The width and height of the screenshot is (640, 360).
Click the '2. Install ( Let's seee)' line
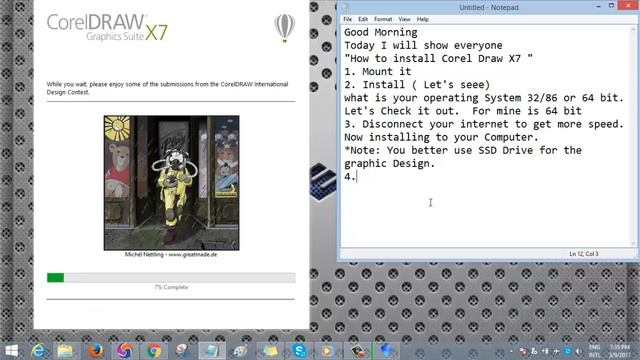click(x=417, y=84)
